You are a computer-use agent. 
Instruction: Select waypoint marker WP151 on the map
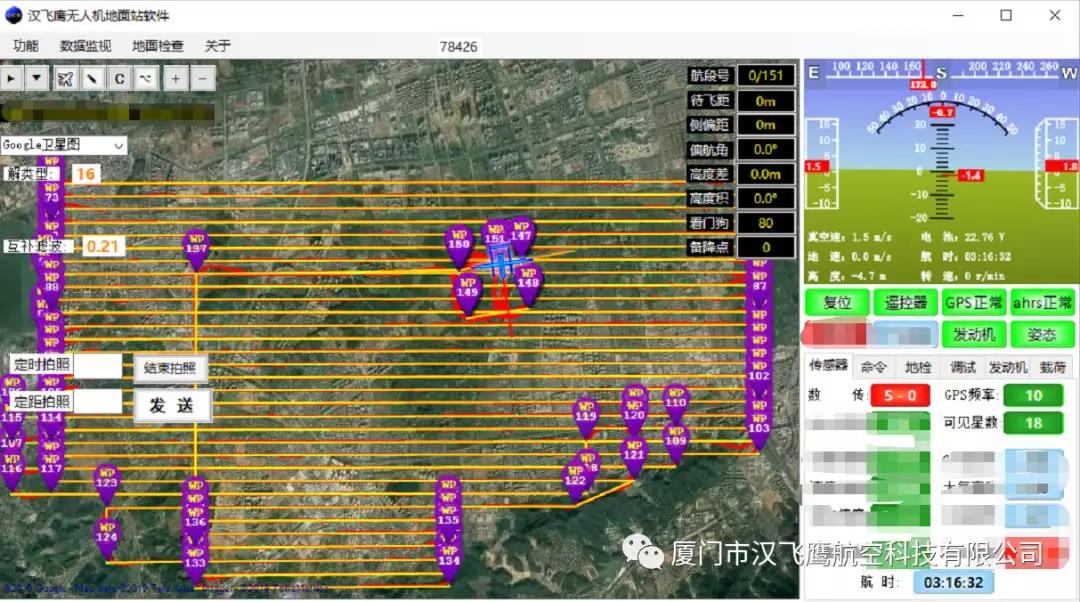click(494, 235)
